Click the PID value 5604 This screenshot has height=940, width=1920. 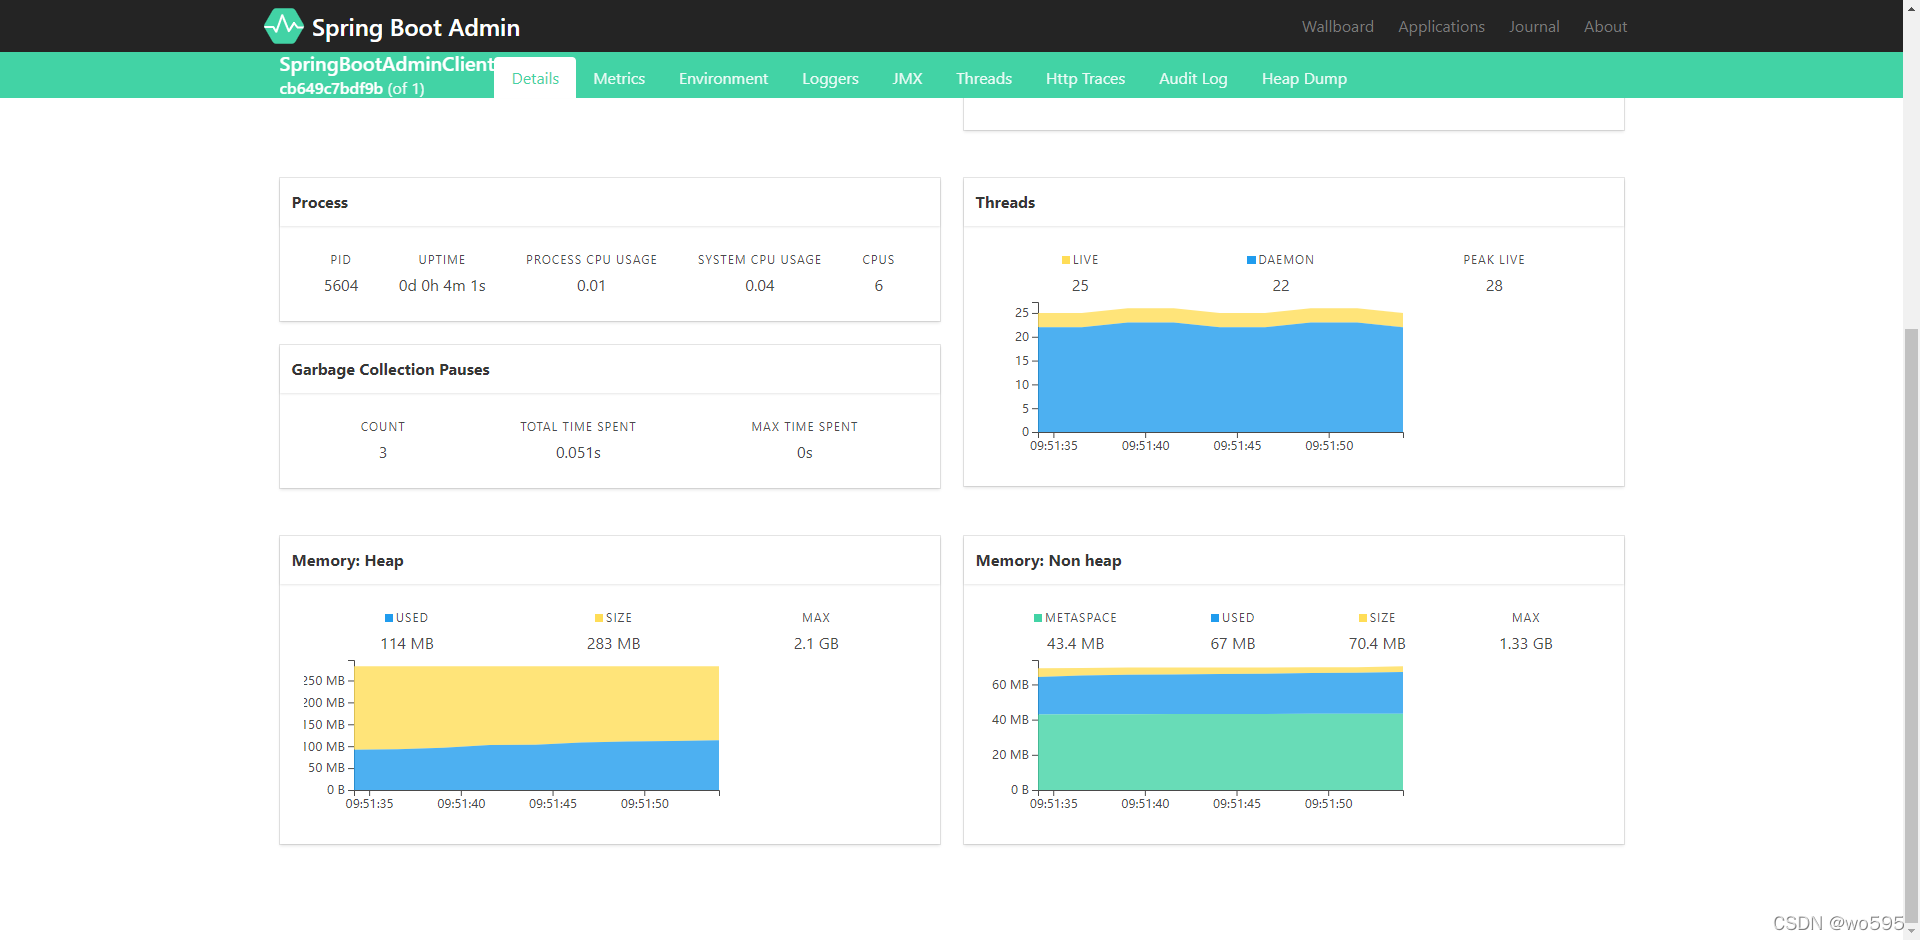[341, 286]
